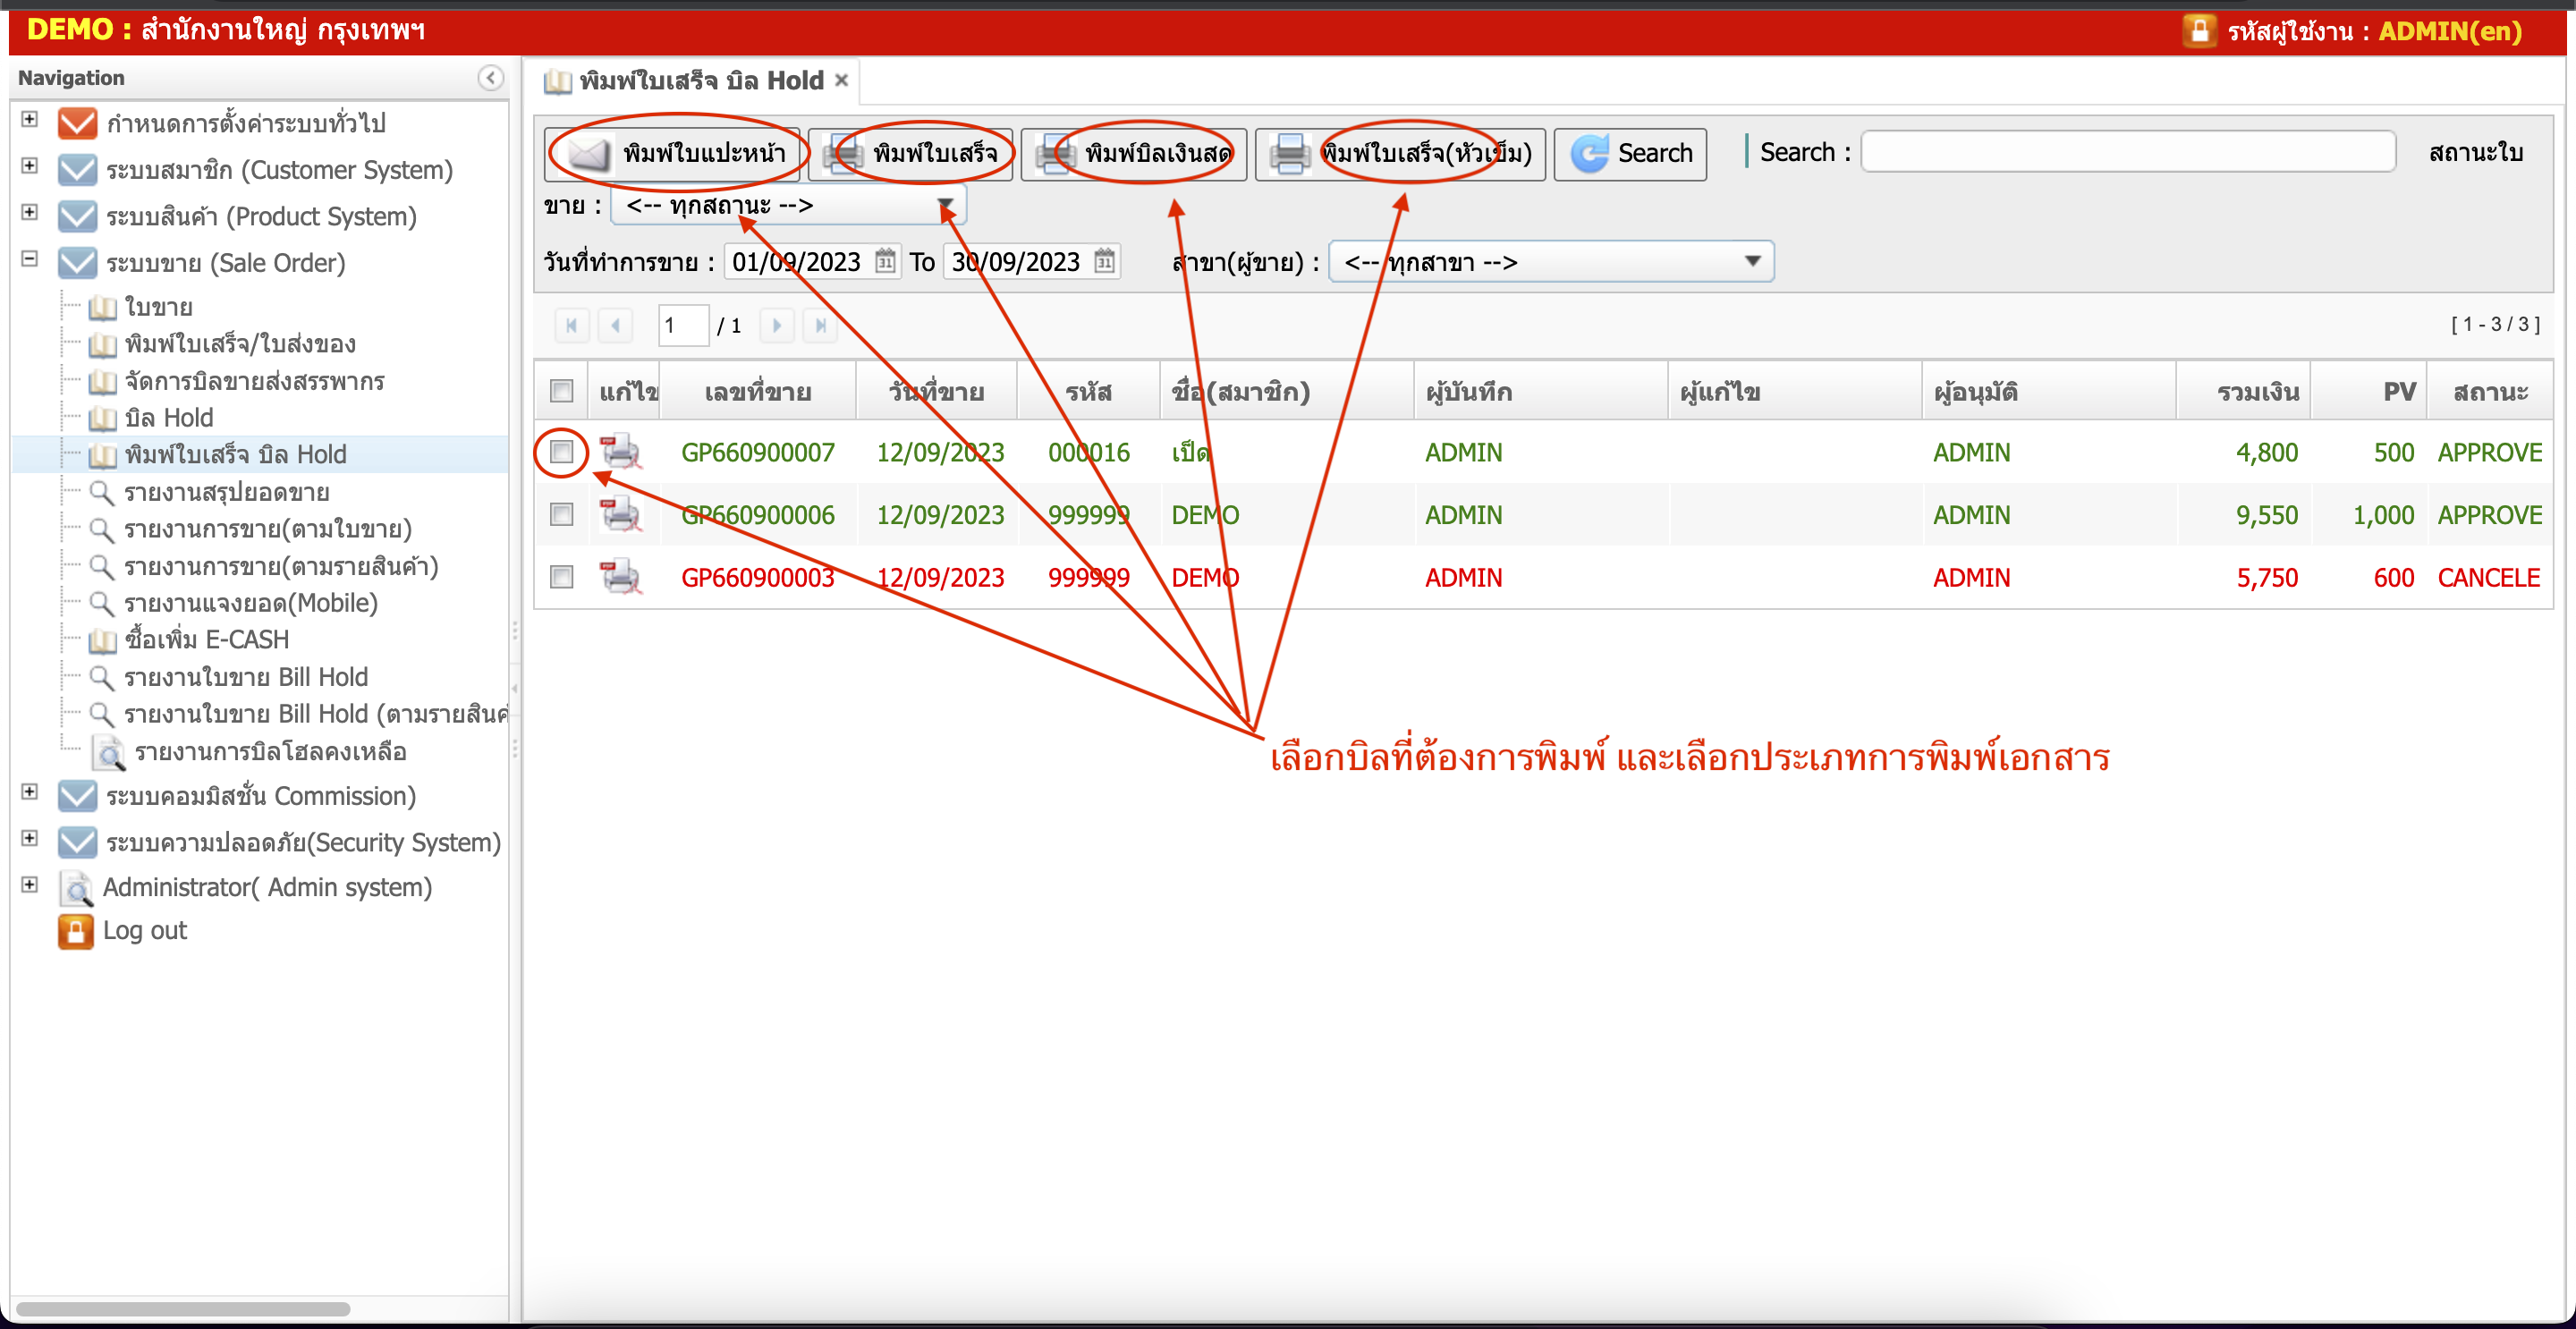
Task: Click PDF printer icon for cancelled bill GP660900003
Action: point(620,577)
